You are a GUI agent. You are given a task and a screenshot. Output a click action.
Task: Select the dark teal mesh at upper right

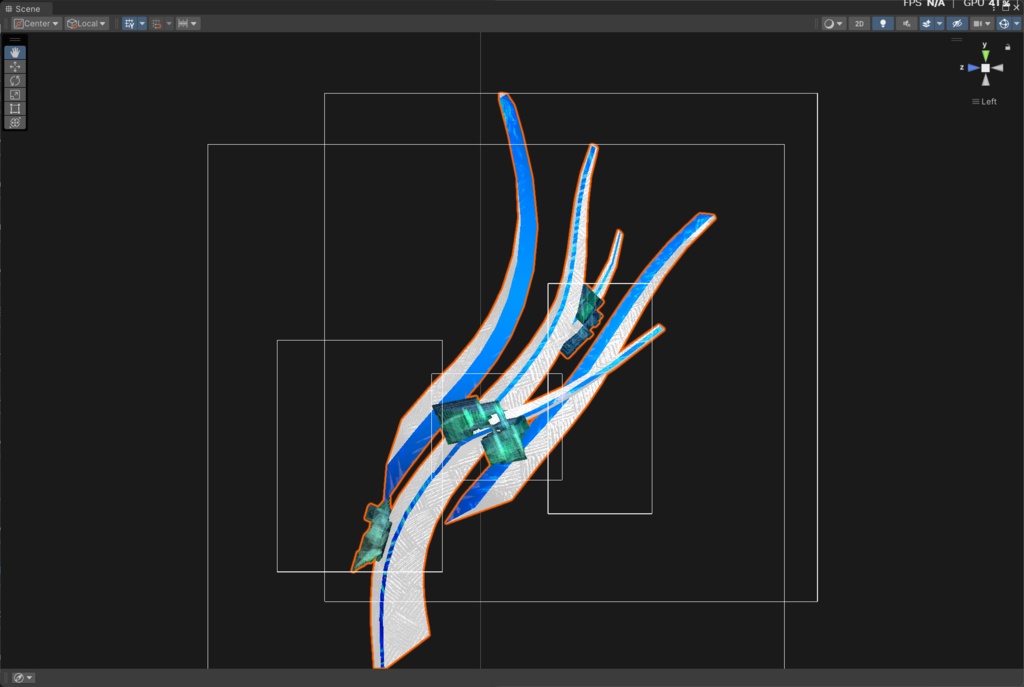pos(583,320)
